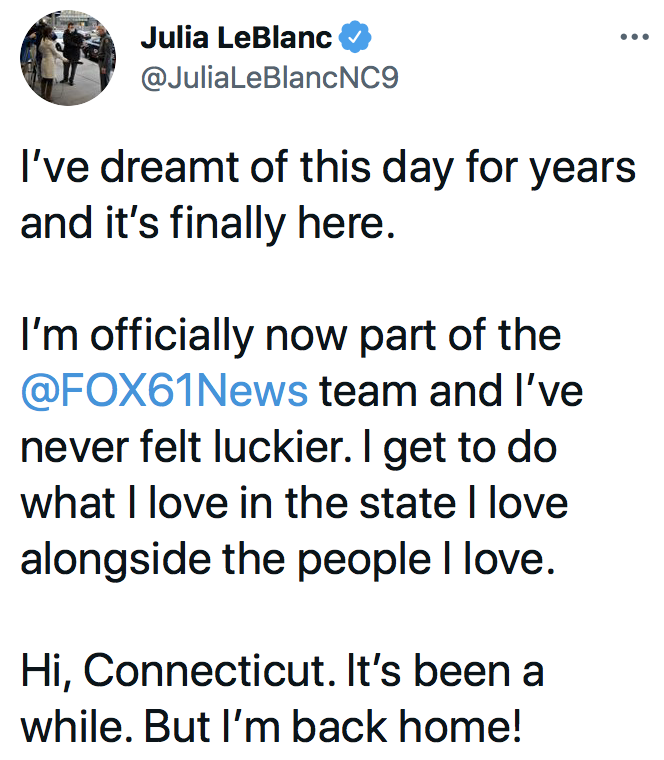Open the three-dot more options menu
Image resolution: width=664 pixels, height=760 pixels.
(635, 38)
